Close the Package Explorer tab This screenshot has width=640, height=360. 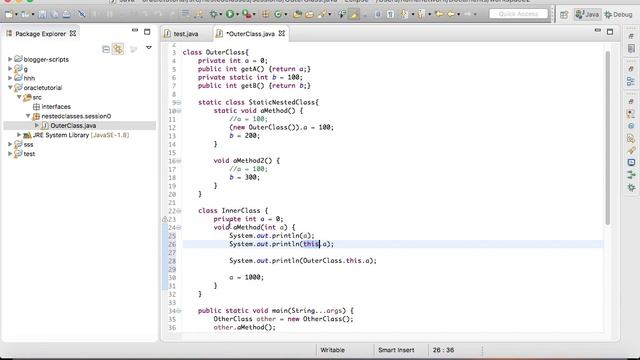pyautogui.click(x=73, y=33)
